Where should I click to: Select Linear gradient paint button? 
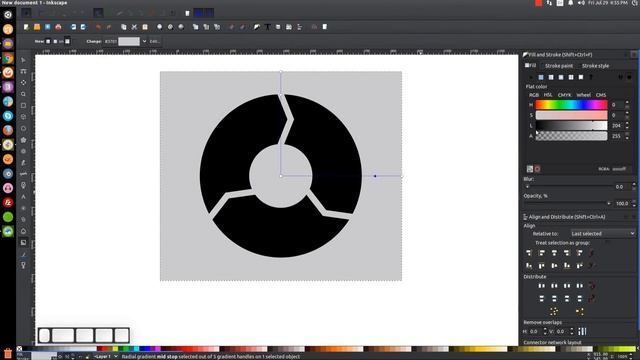point(551,77)
